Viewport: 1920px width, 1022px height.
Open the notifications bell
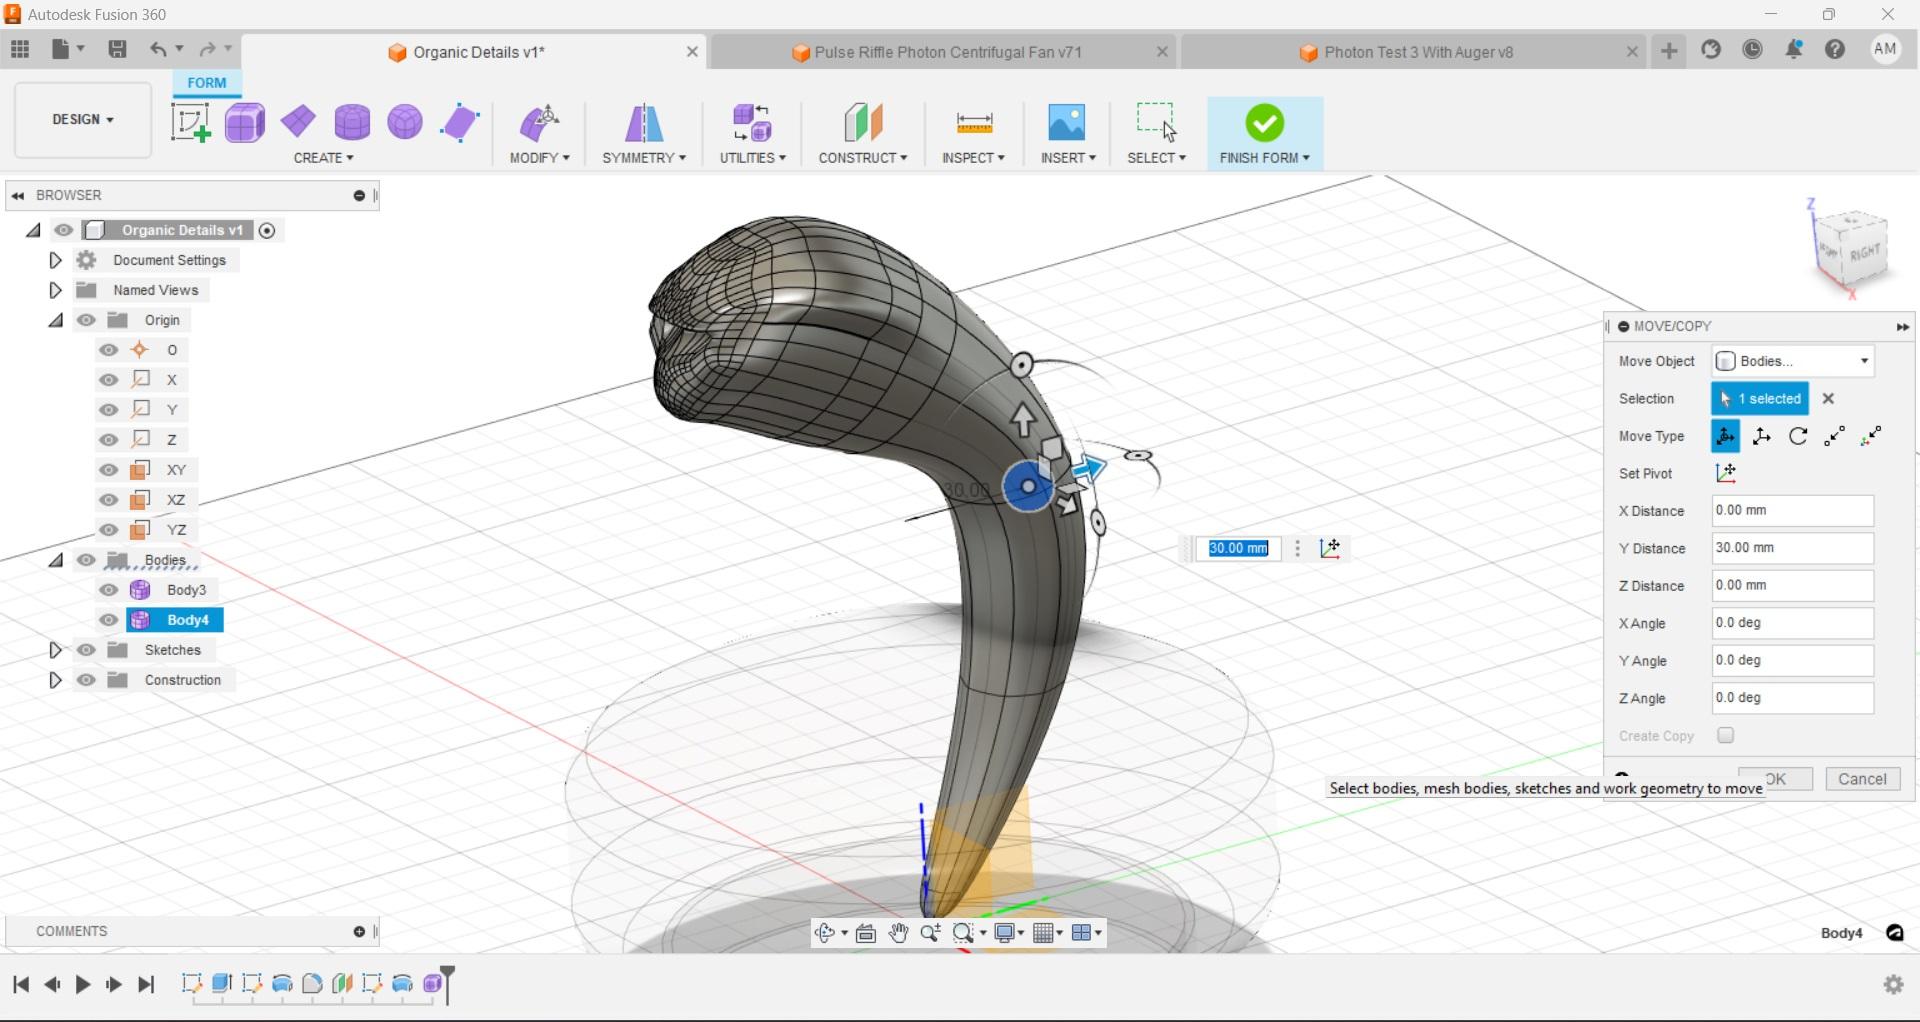tap(1794, 49)
